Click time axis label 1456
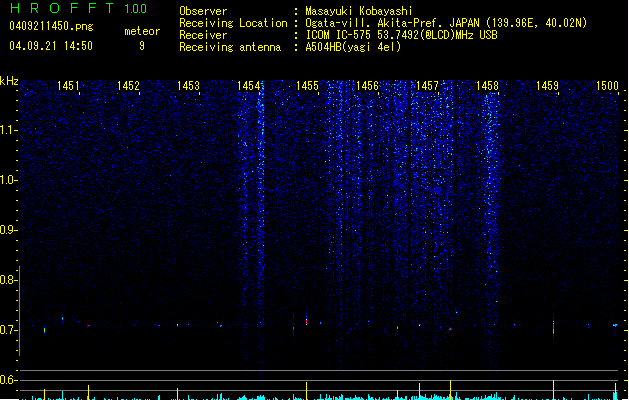The image size is (629, 400). point(367,85)
